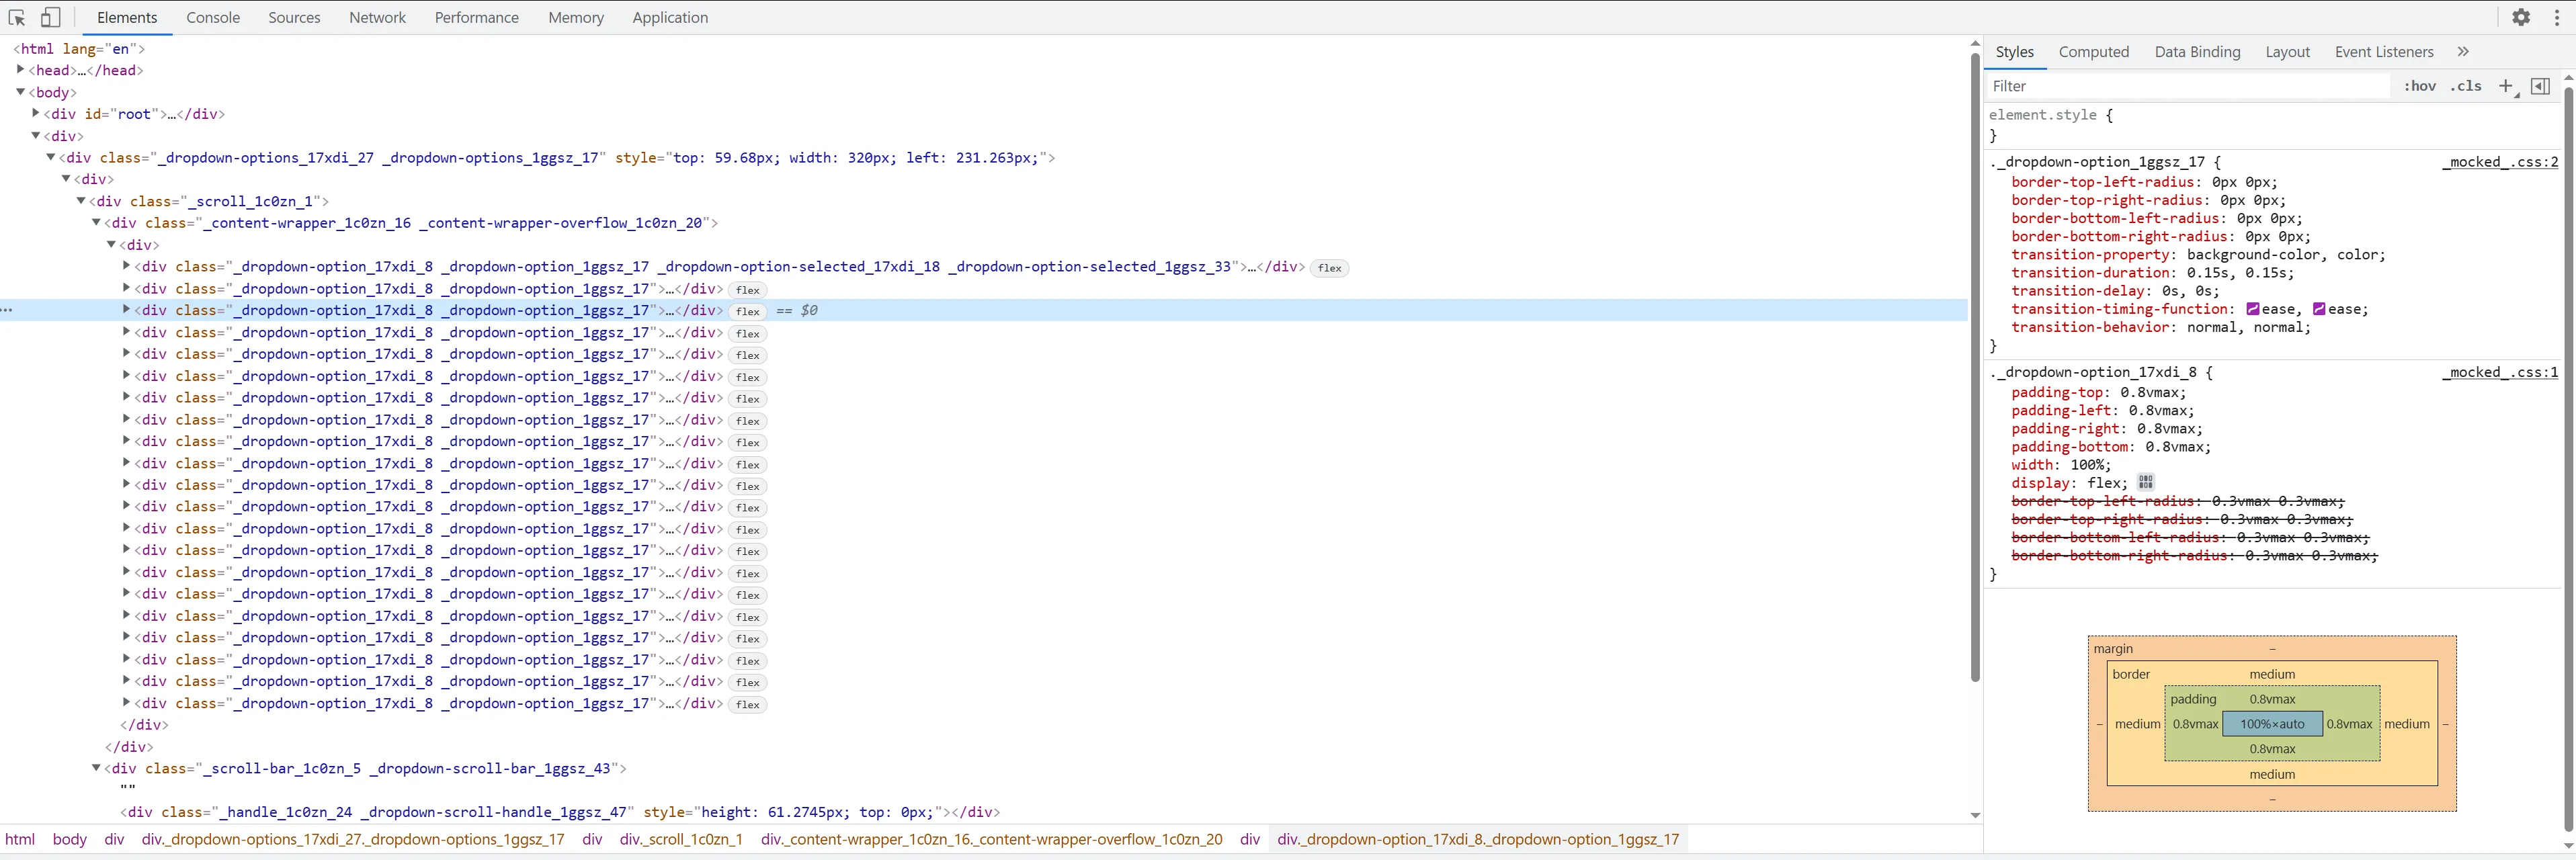The width and height of the screenshot is (2576, 860).
Task: Click the box model padding label
Action: (2193, 699)
